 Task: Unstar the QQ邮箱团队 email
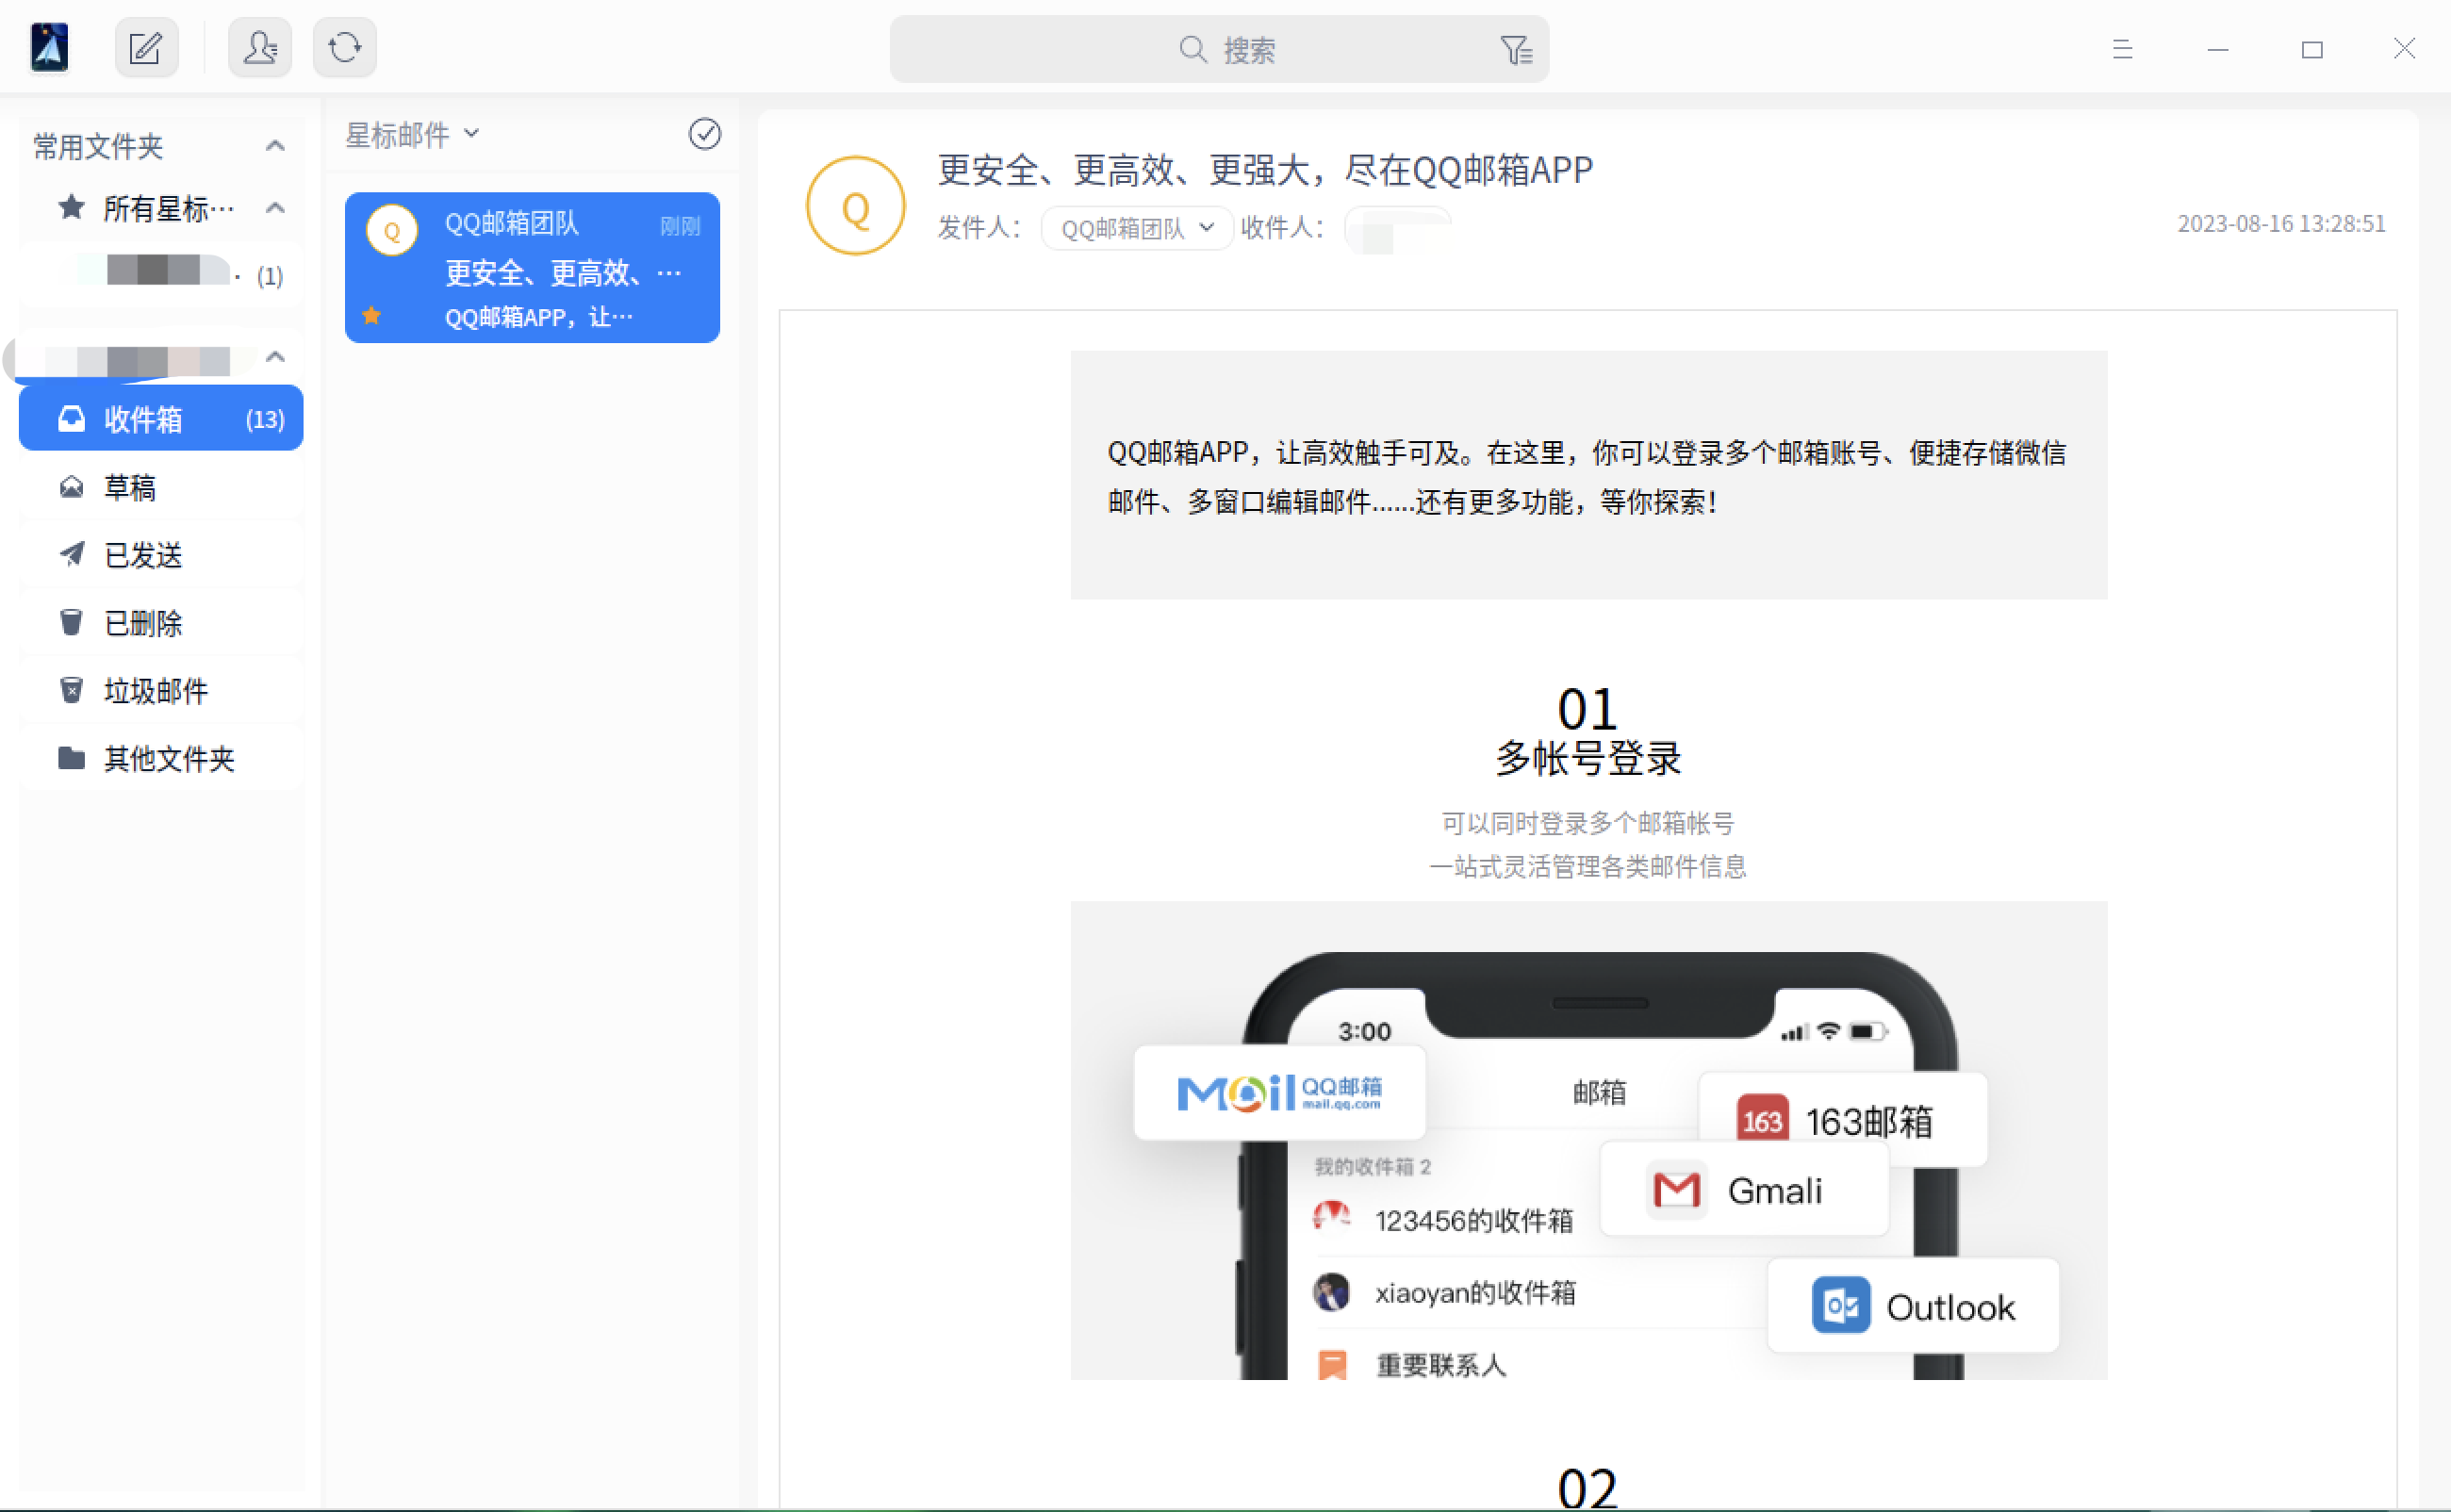point(372,316)
